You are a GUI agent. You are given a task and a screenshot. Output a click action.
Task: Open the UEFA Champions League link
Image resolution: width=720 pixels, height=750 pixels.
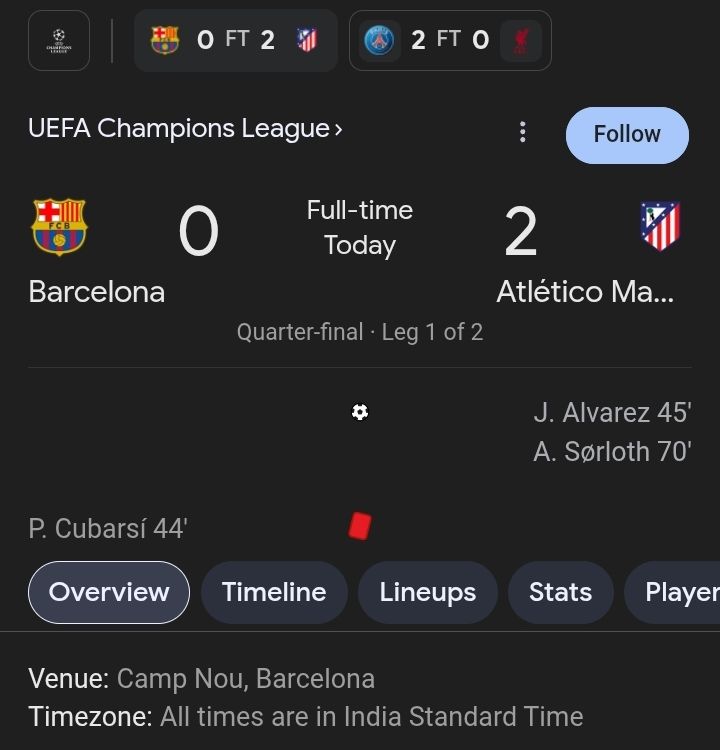point(185,129)
